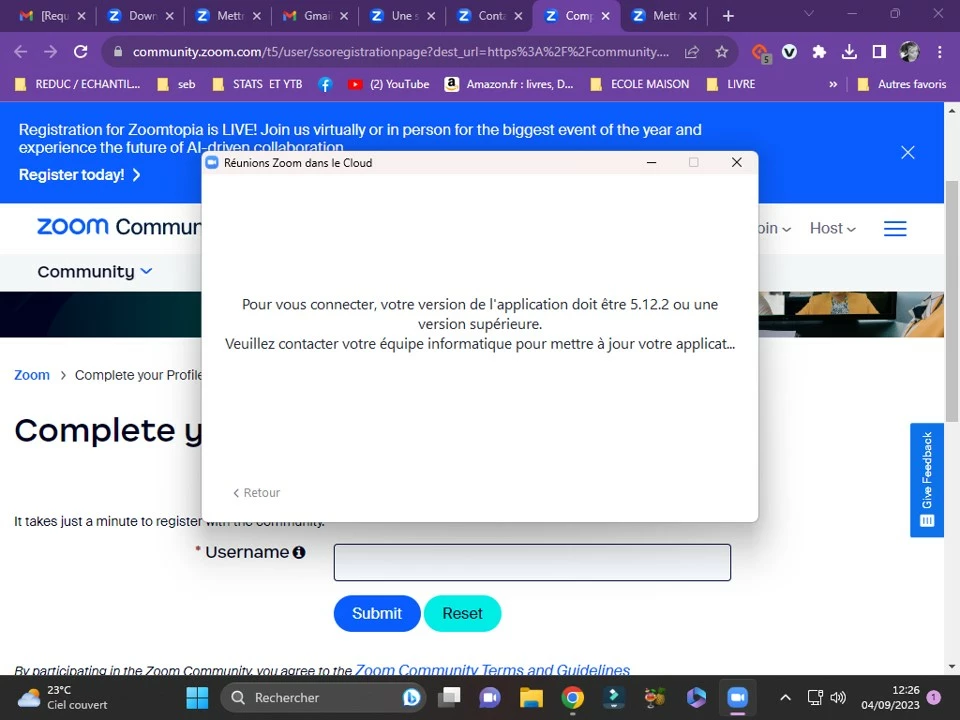Click the orange extension icon with badge 5
The width and height of the screenshot is (960, 720).
tap(760, 53)
